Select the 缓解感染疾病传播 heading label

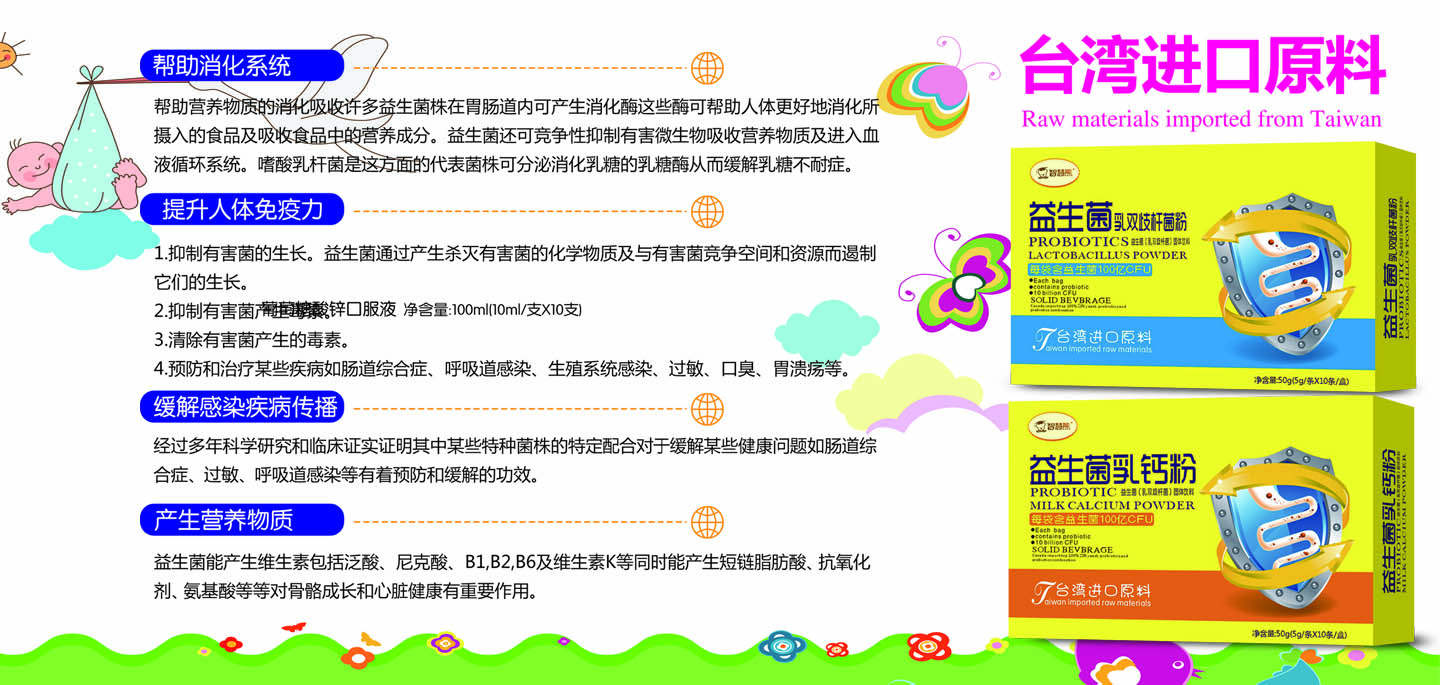click(x=241, y=407)
